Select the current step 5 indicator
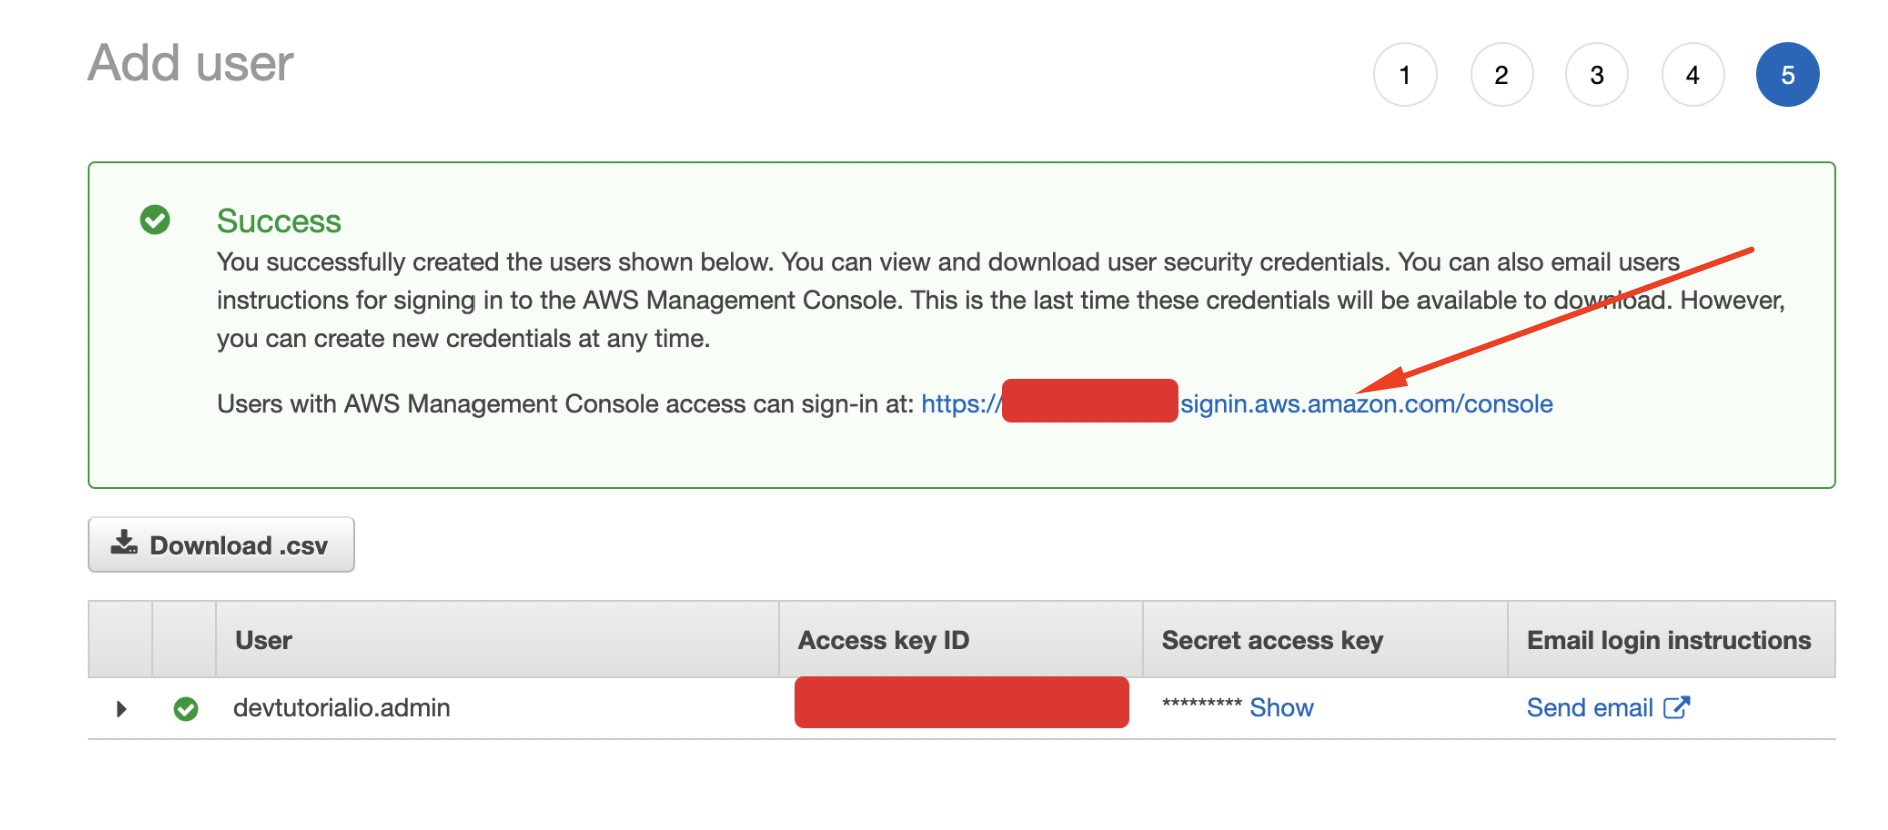The image size is (1888, 830). [1788, 75]
